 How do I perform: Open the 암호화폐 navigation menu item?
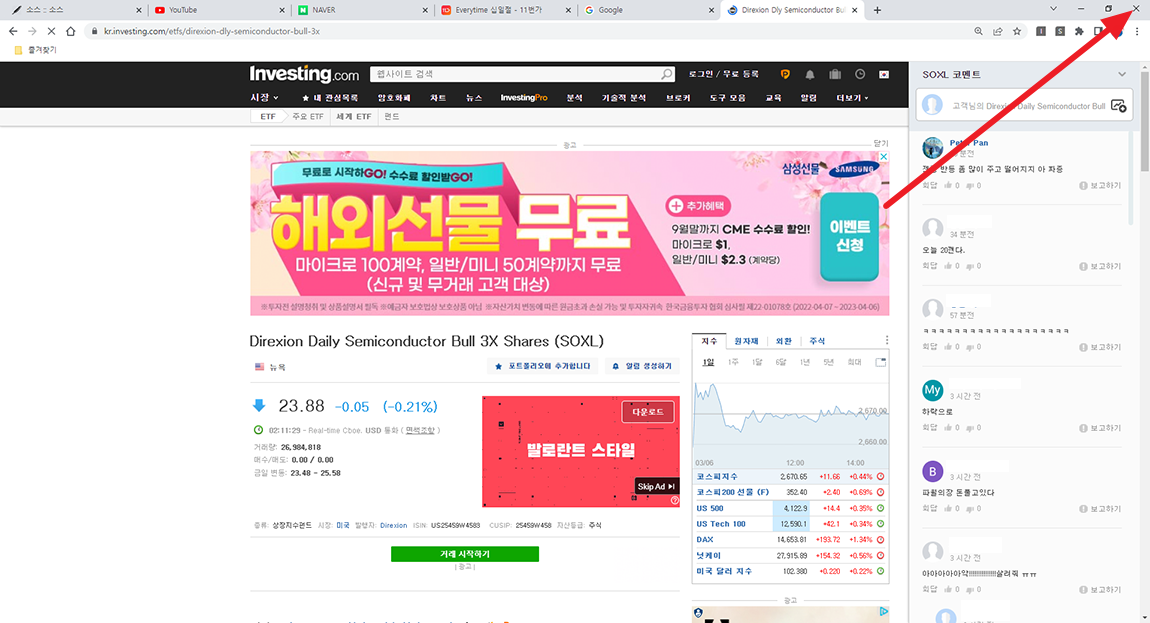394,98
